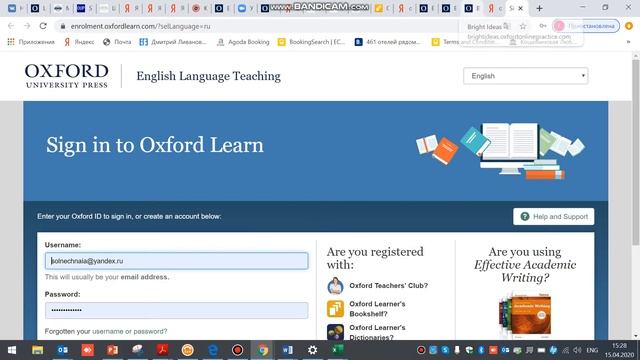
Task: Switch to the Zoom tab with the camera icon
Action: click(x=242, y=8)
